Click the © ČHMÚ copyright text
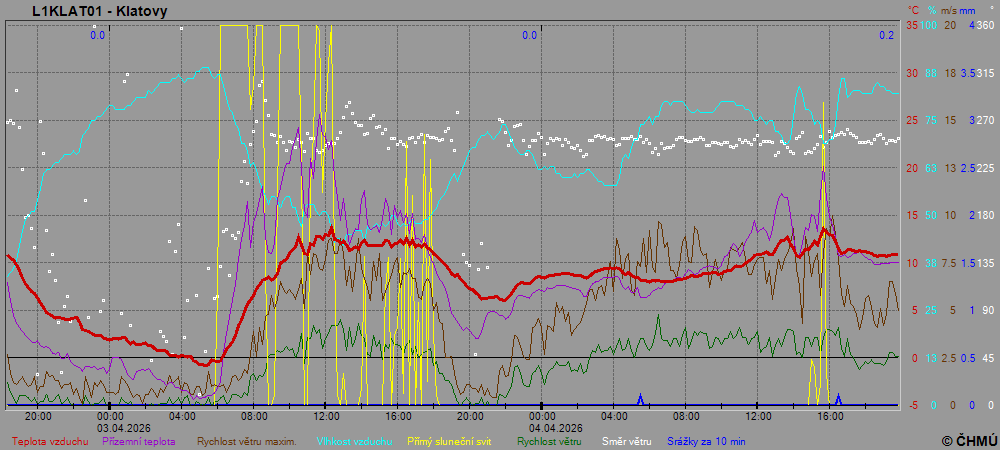This screenshot has width=1000, height=450. pyautogui.click(x=969, y=440)
